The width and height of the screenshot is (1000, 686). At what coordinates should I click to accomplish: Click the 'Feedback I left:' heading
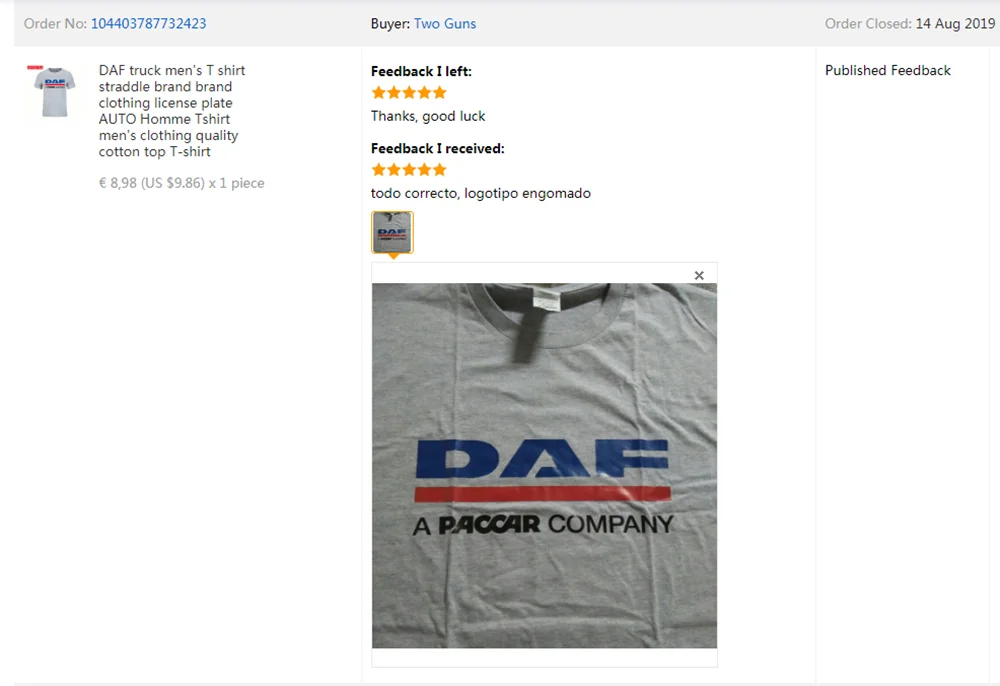(x=421, y=71)
